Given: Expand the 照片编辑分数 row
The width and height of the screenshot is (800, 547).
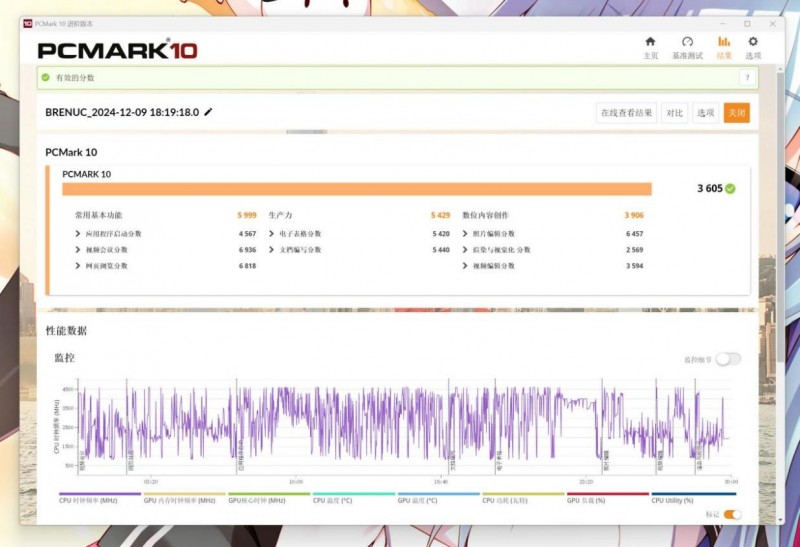Looking at the screenshot, I should (465, 234).
